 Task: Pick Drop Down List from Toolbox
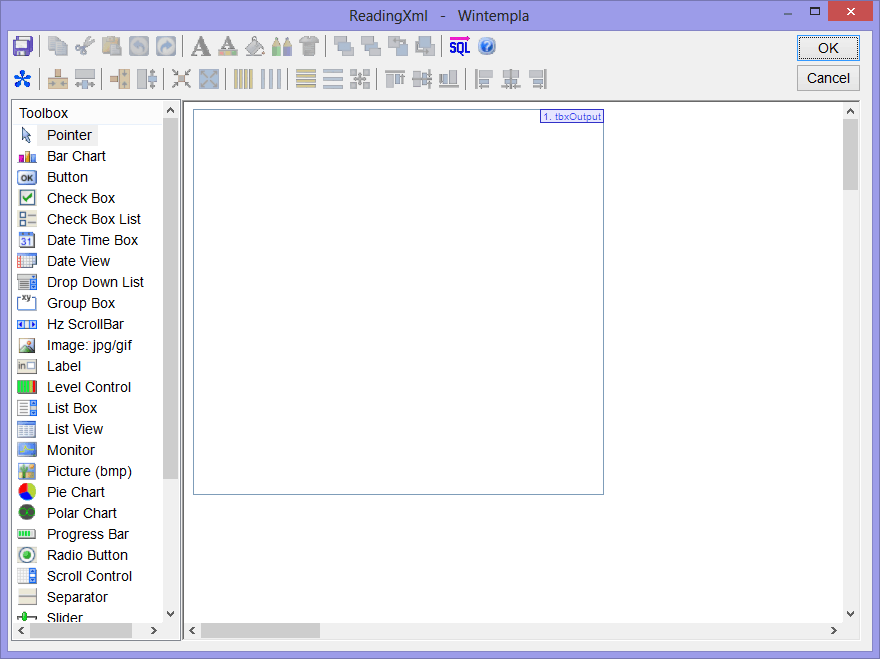pyautogui.click(x=95, y=282)
